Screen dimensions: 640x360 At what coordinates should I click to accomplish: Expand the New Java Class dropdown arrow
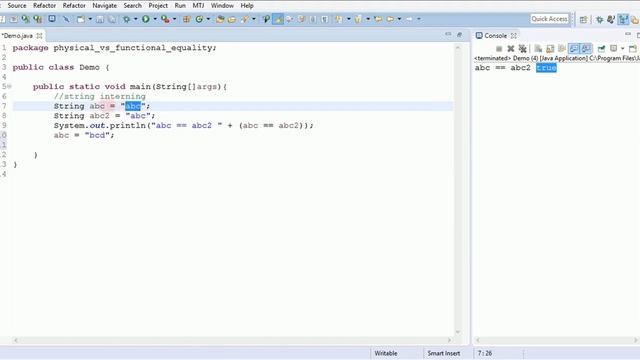tap(208, 19)
